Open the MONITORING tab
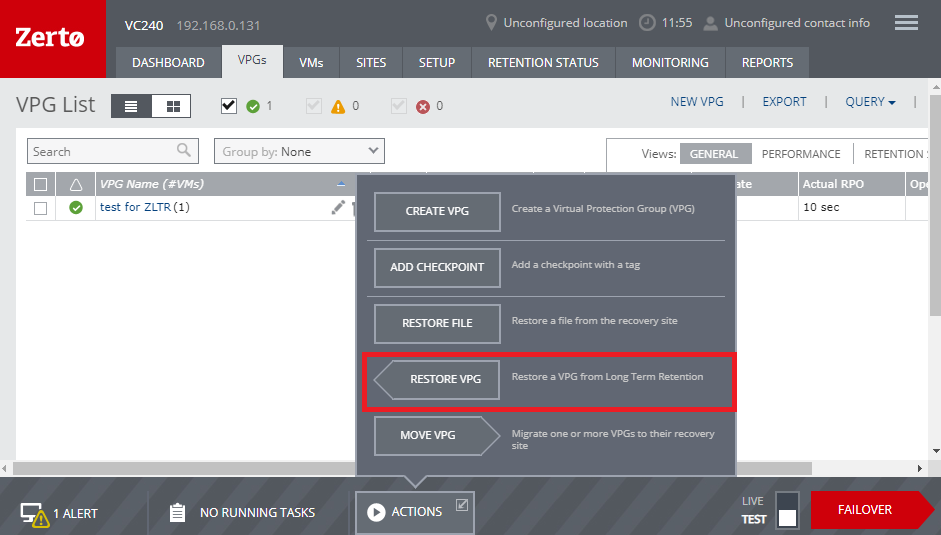Screen dimensions: 941x535 pyautogui.click(x=670, y=62)
